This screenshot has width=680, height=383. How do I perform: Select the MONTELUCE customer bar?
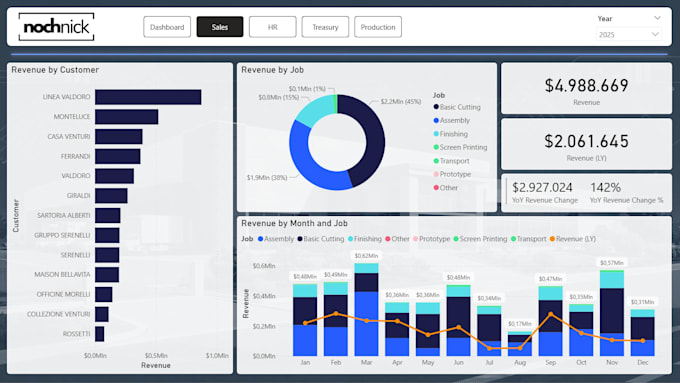click(x=127, y=117)
